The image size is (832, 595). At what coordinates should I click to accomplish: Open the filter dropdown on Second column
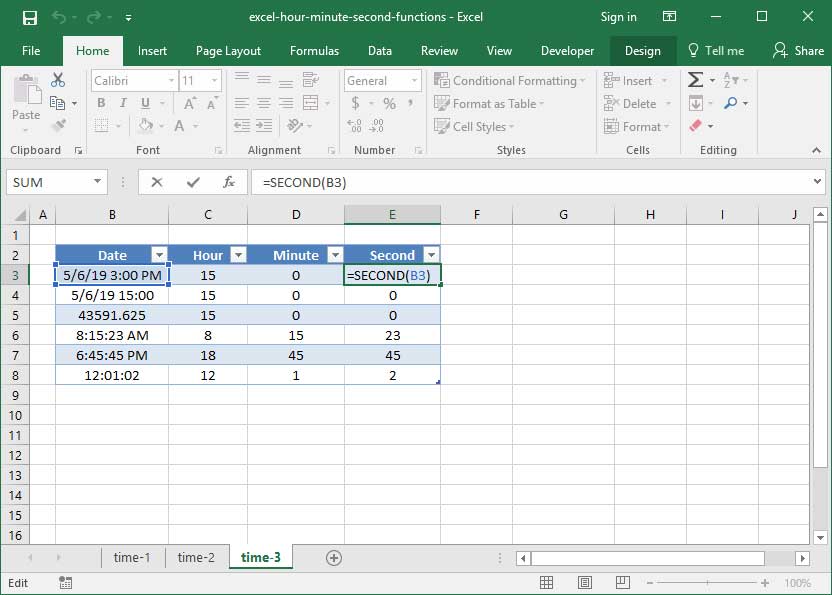click(x=431, y=254)
